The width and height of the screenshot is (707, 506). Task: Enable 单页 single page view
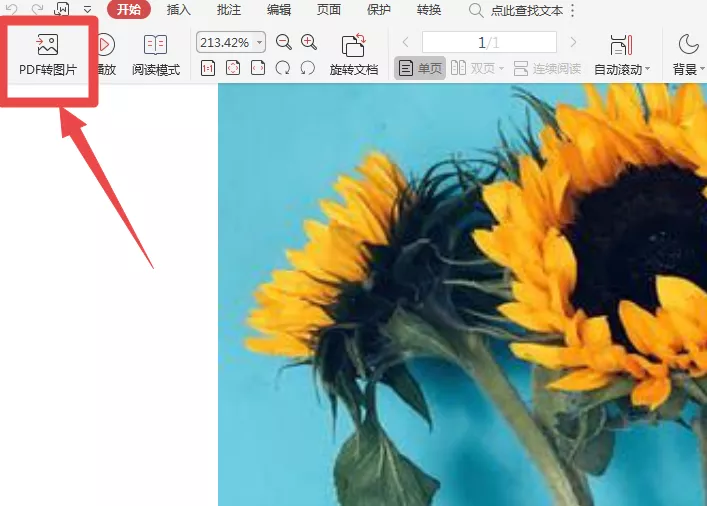420,69
